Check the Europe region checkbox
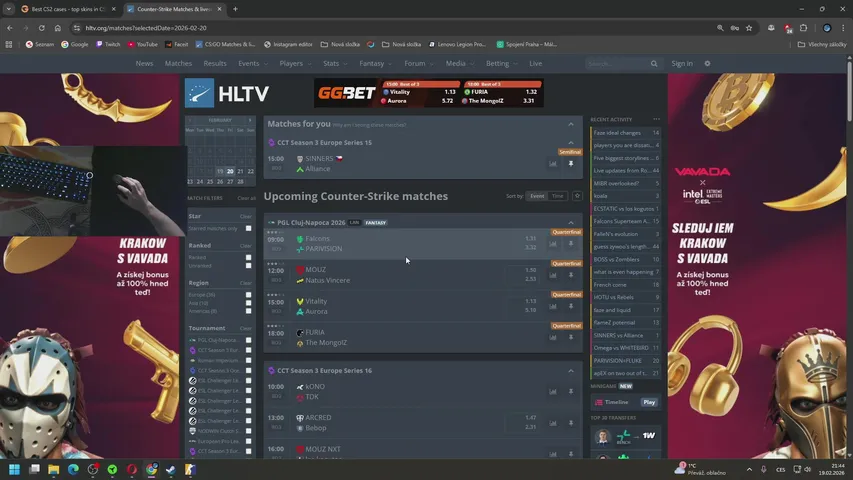 [249, 295]
